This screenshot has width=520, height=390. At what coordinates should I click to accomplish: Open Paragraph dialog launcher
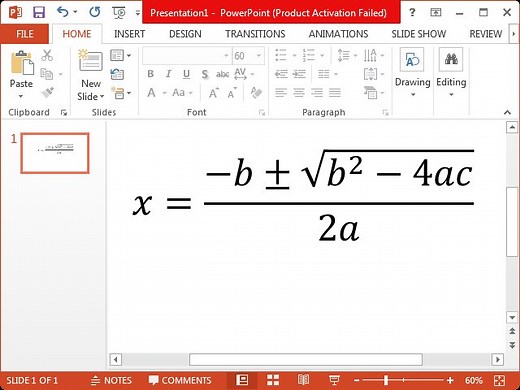(385, 113)
